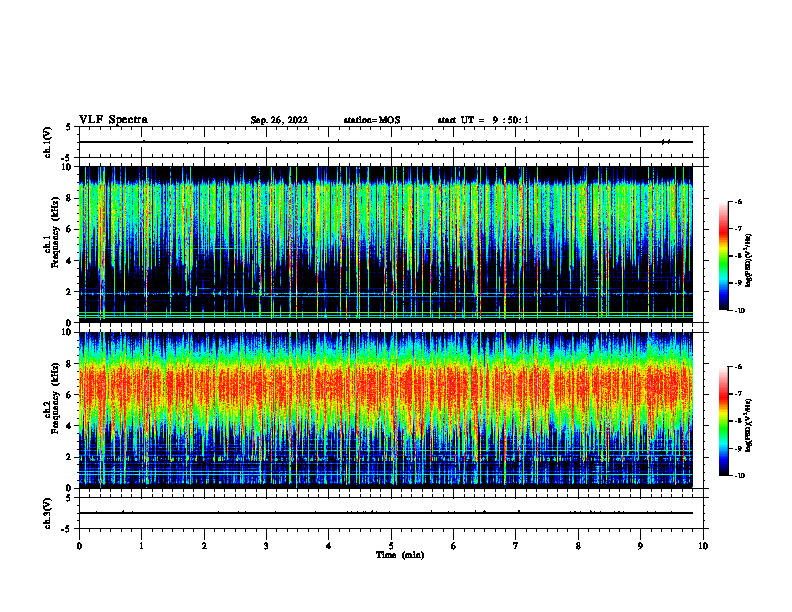
Task: Click the '-5' tick of the ch.3(V) axis
Action: click(67, 529)
